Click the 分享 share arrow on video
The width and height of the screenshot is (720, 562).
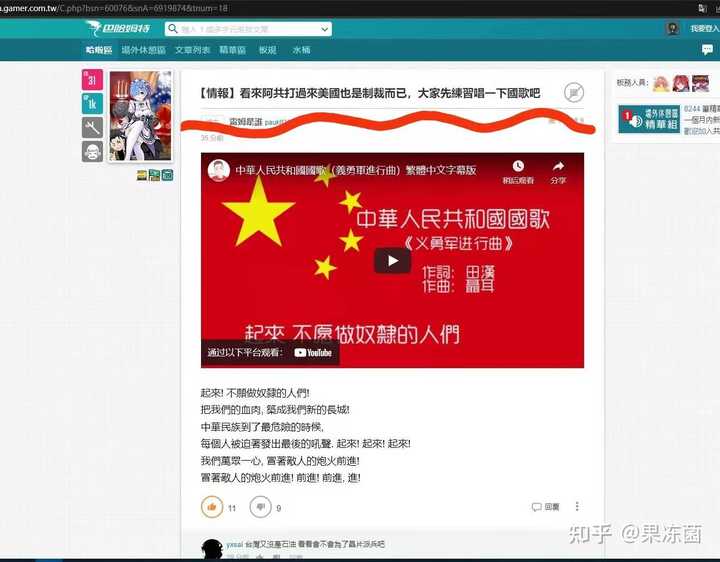tap(558, 166)
